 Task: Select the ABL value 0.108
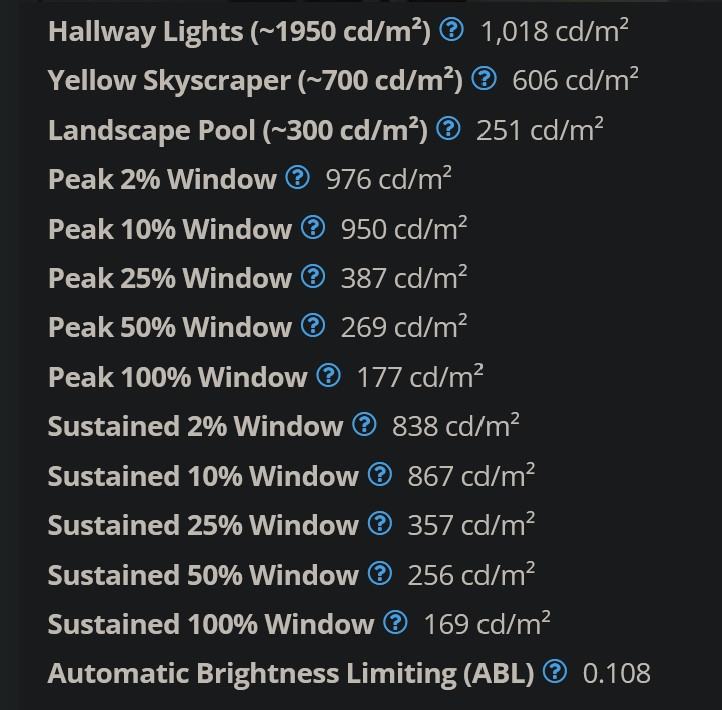pos(617,674)
